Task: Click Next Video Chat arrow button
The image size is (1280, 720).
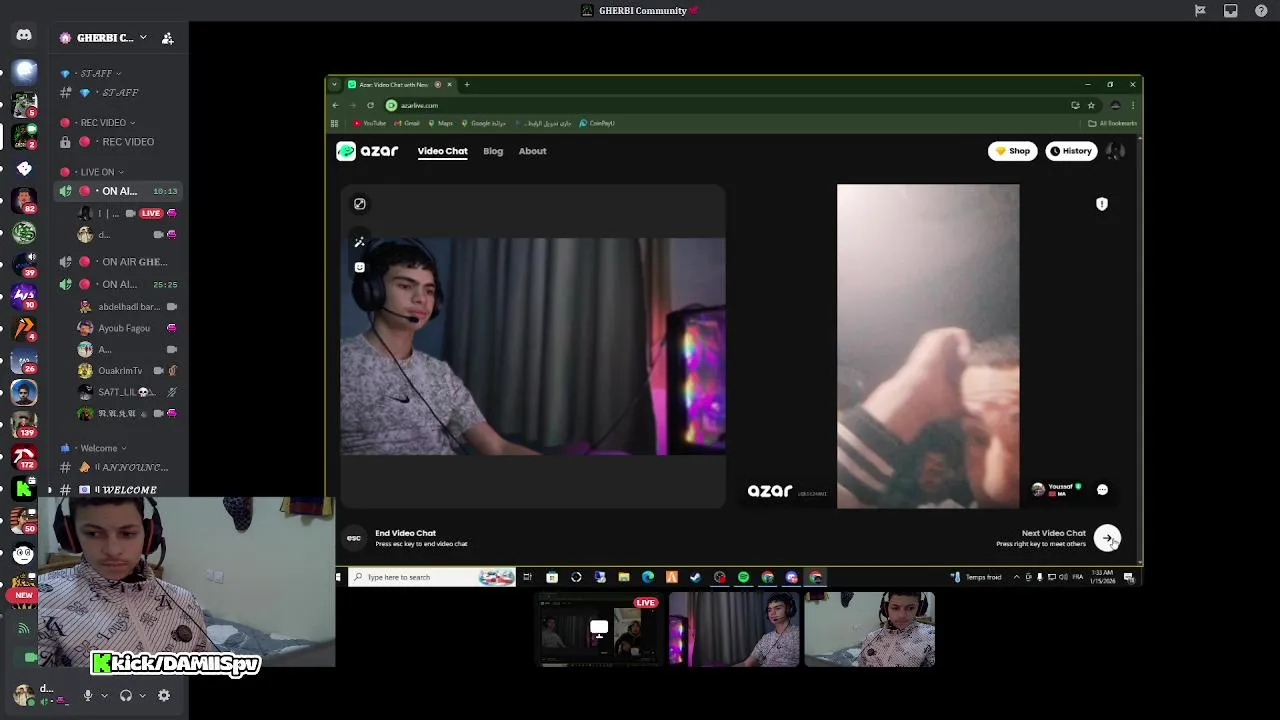Action: [1107, 538]
